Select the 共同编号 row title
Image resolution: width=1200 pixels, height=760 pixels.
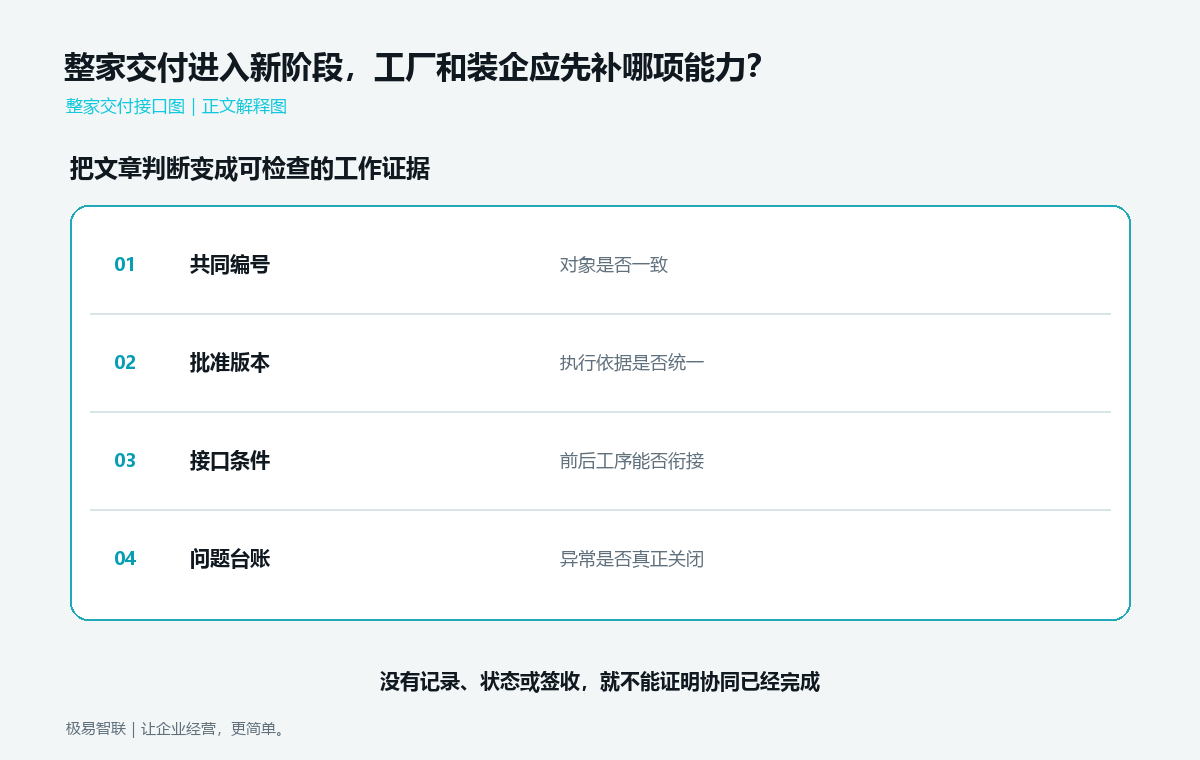[230, 265]
